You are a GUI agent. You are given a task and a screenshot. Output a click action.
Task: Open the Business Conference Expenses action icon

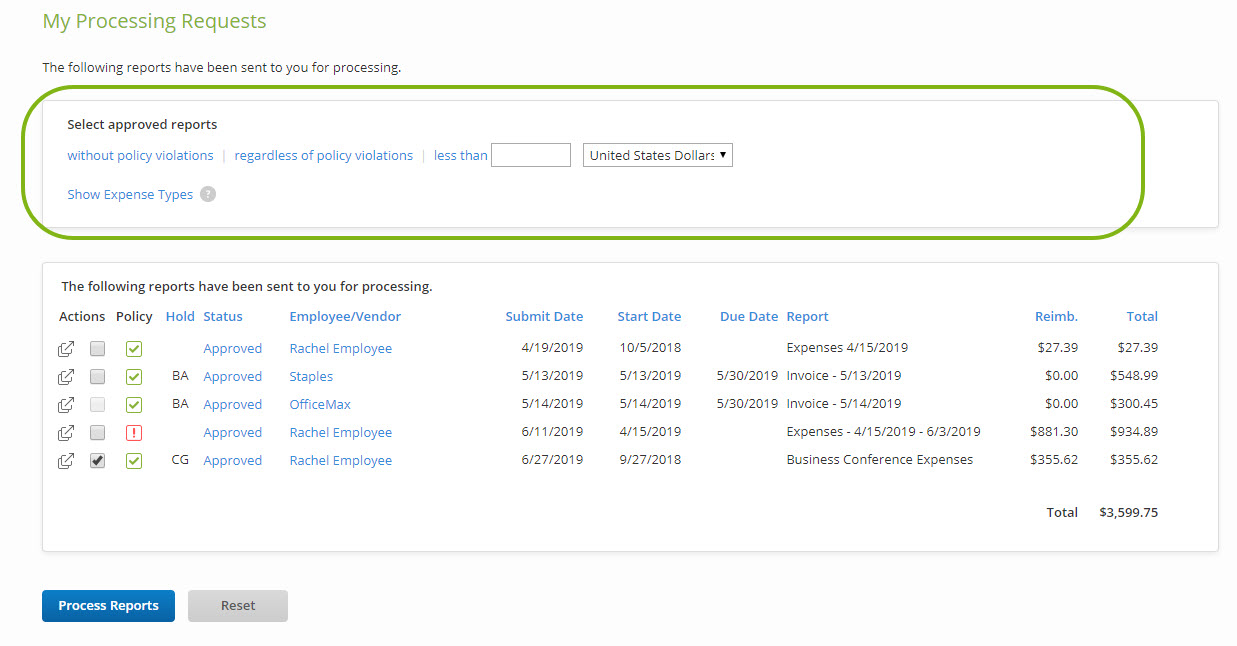pyautogui.click(x=66, y=460)
